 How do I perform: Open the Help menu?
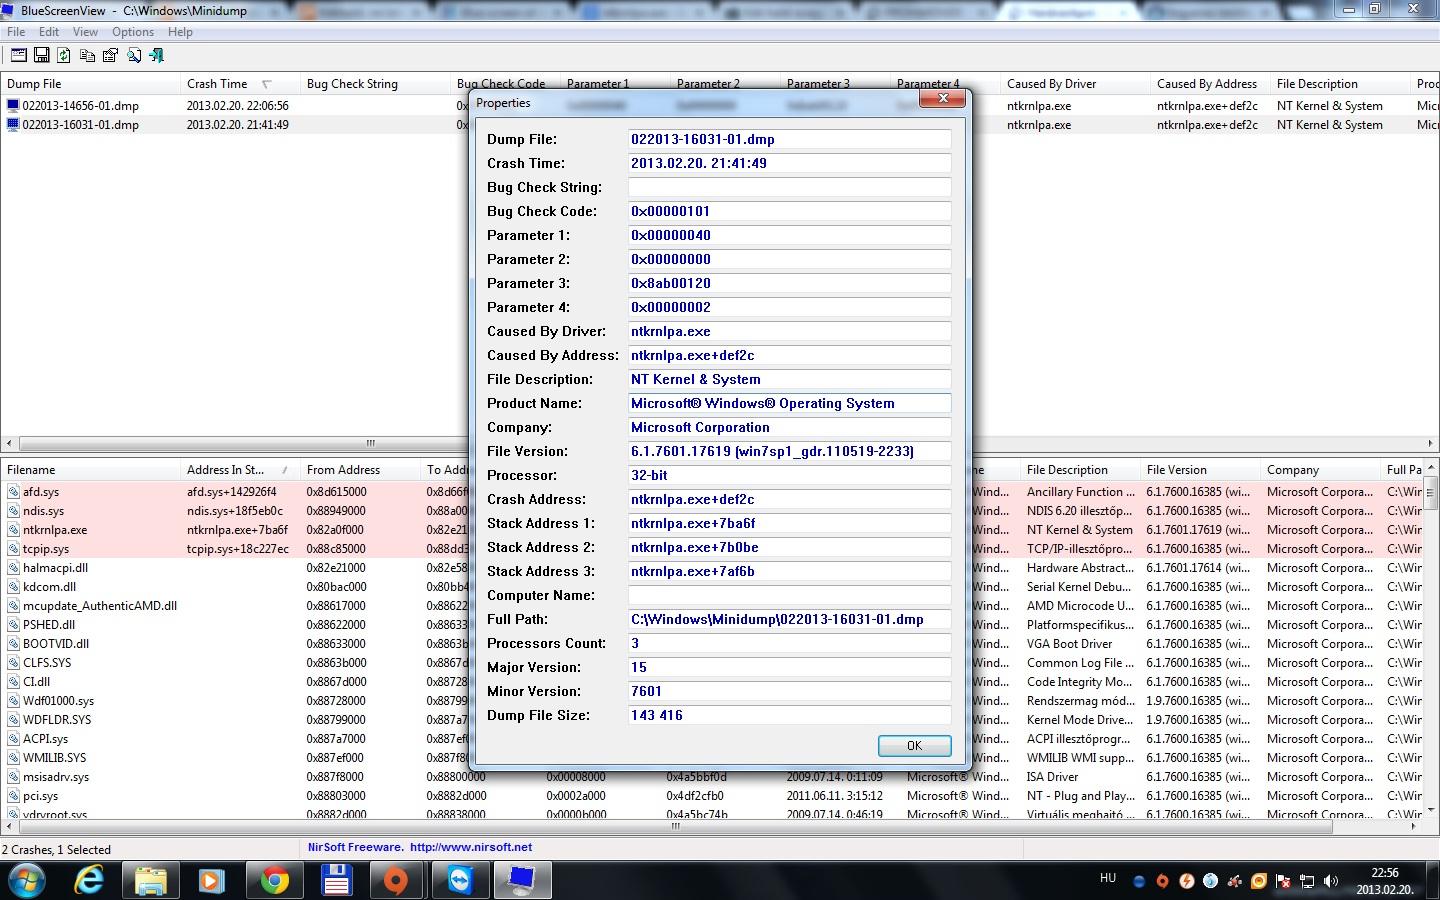[x=180, y=32]
